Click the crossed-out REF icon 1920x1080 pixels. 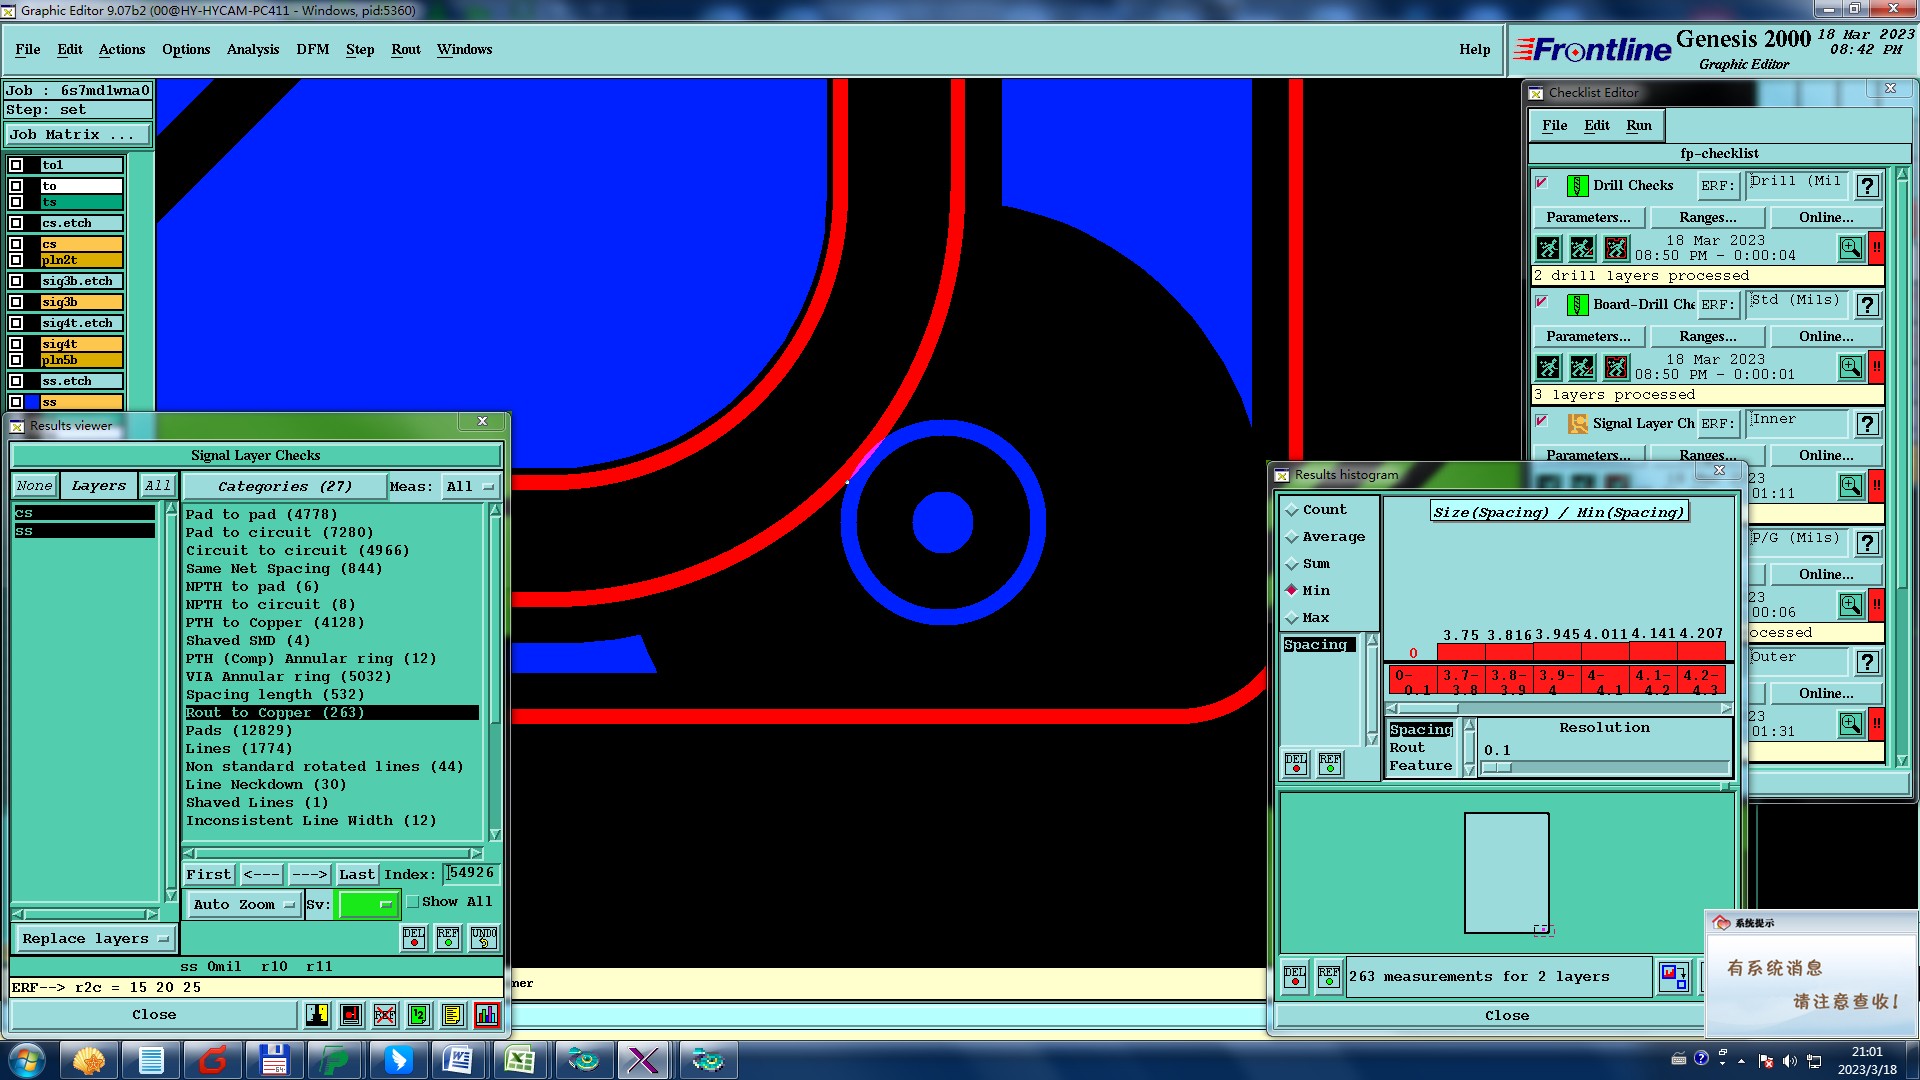tap(385, 1015)
